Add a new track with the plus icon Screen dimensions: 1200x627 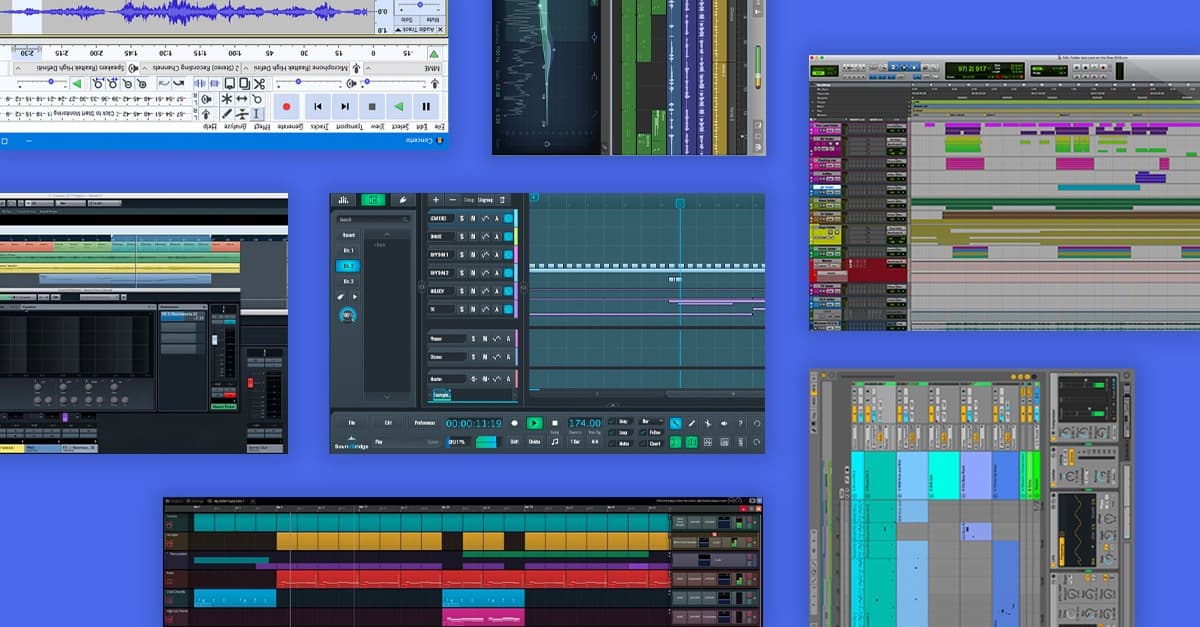(435, 200)
